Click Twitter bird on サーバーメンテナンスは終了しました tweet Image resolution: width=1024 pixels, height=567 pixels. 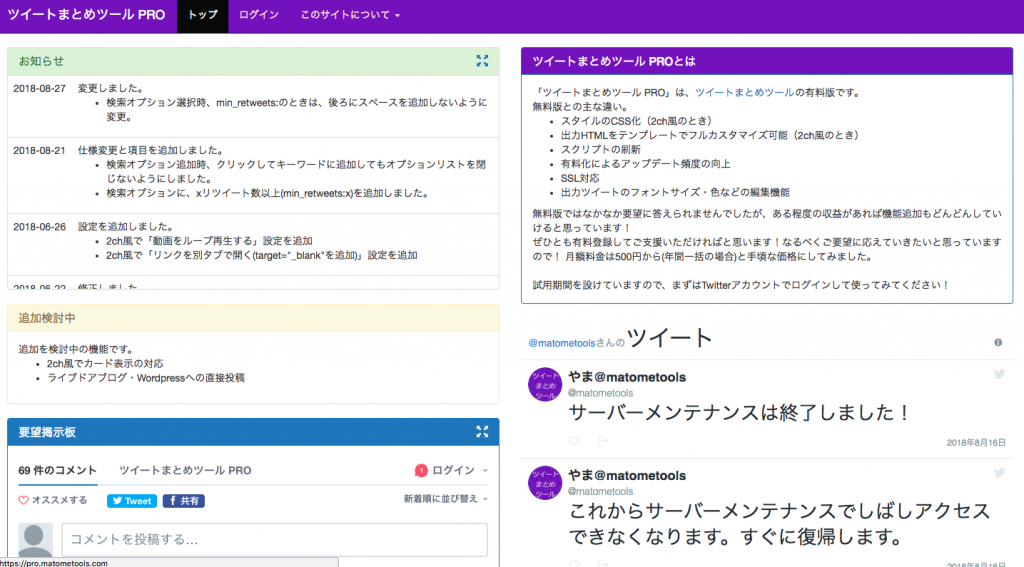(999, 374)
